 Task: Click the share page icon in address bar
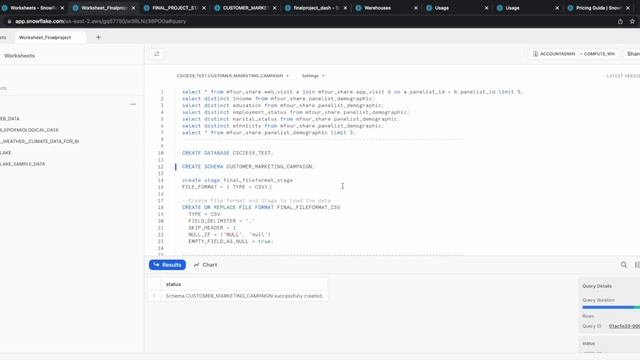pyautogui.click(x=620, y=21)
